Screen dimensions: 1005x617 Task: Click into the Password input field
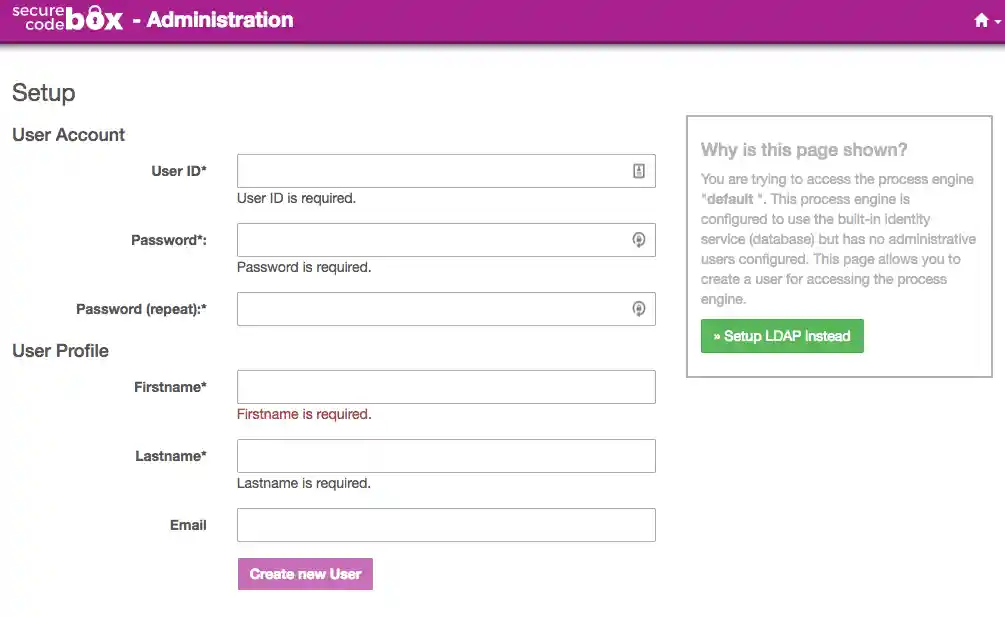432,240
